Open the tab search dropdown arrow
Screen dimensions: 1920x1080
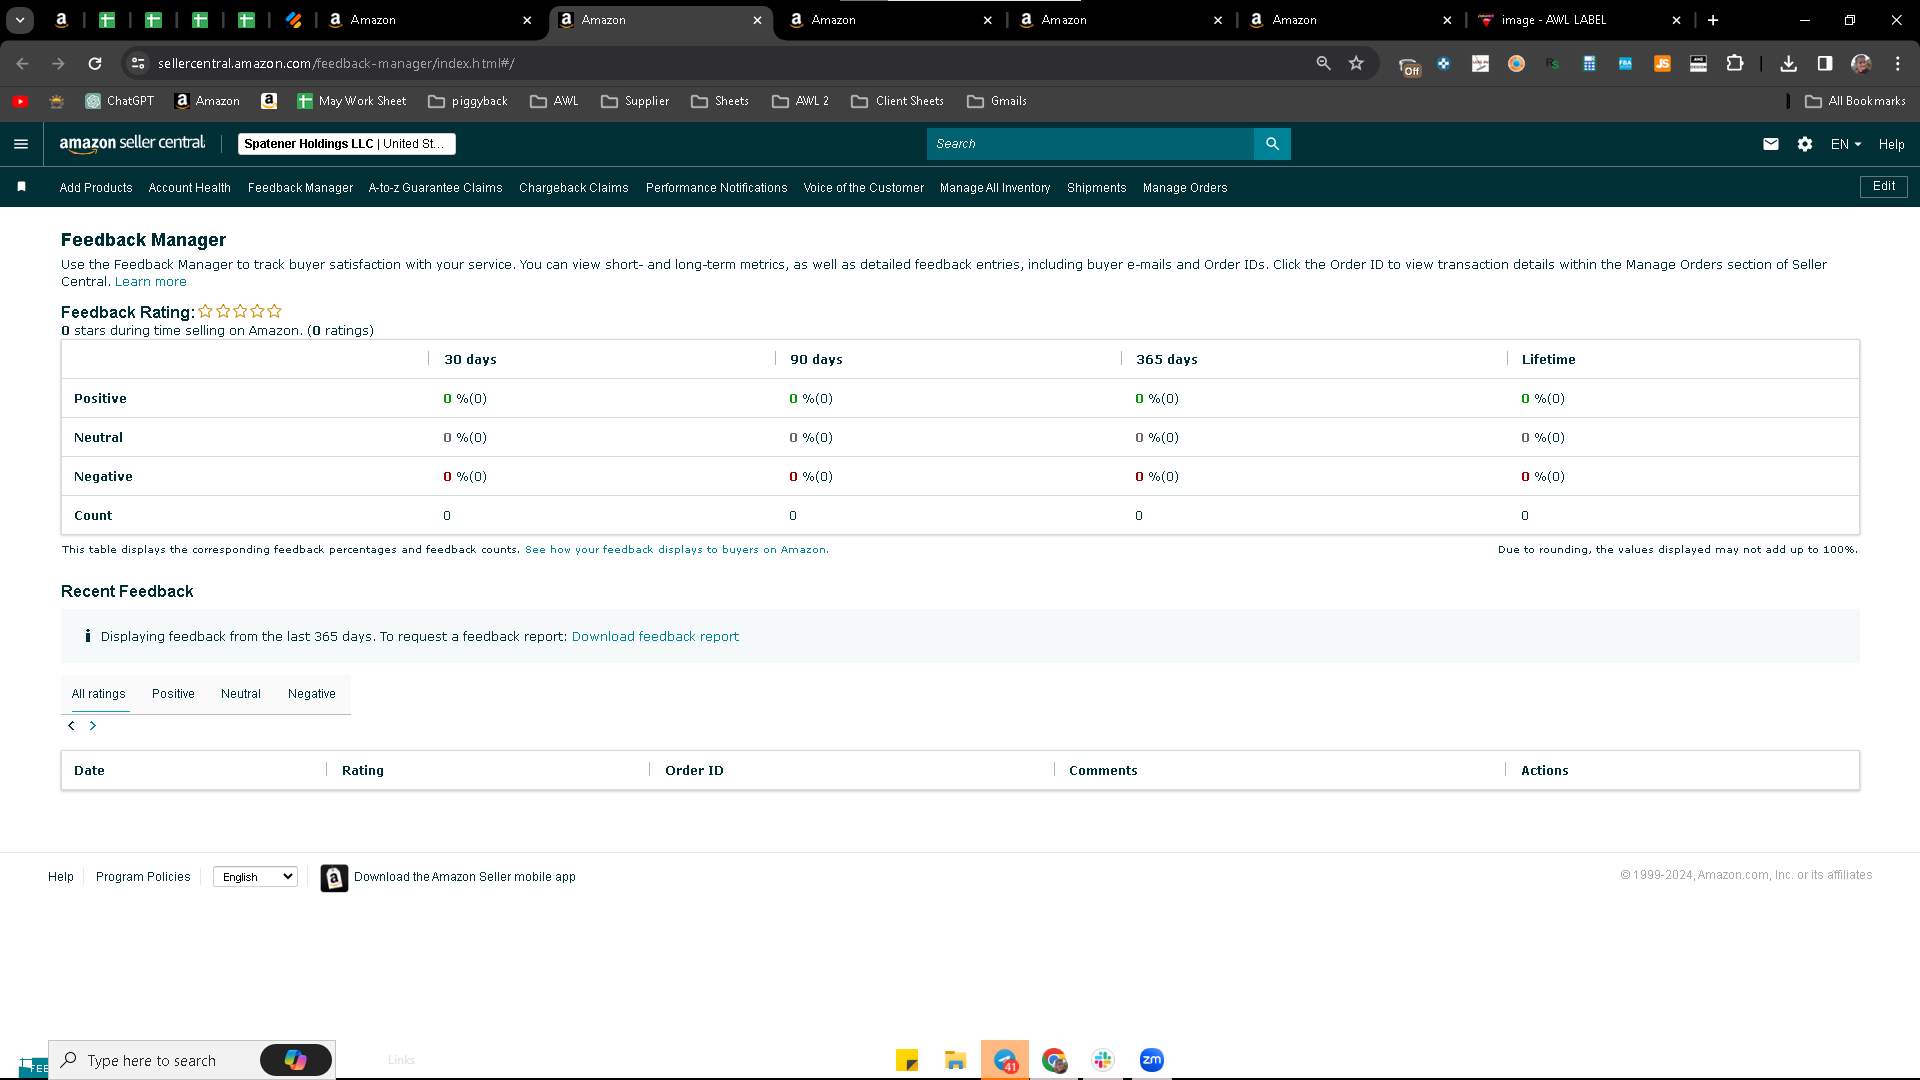pyautogui.click(x=20, y=20)
